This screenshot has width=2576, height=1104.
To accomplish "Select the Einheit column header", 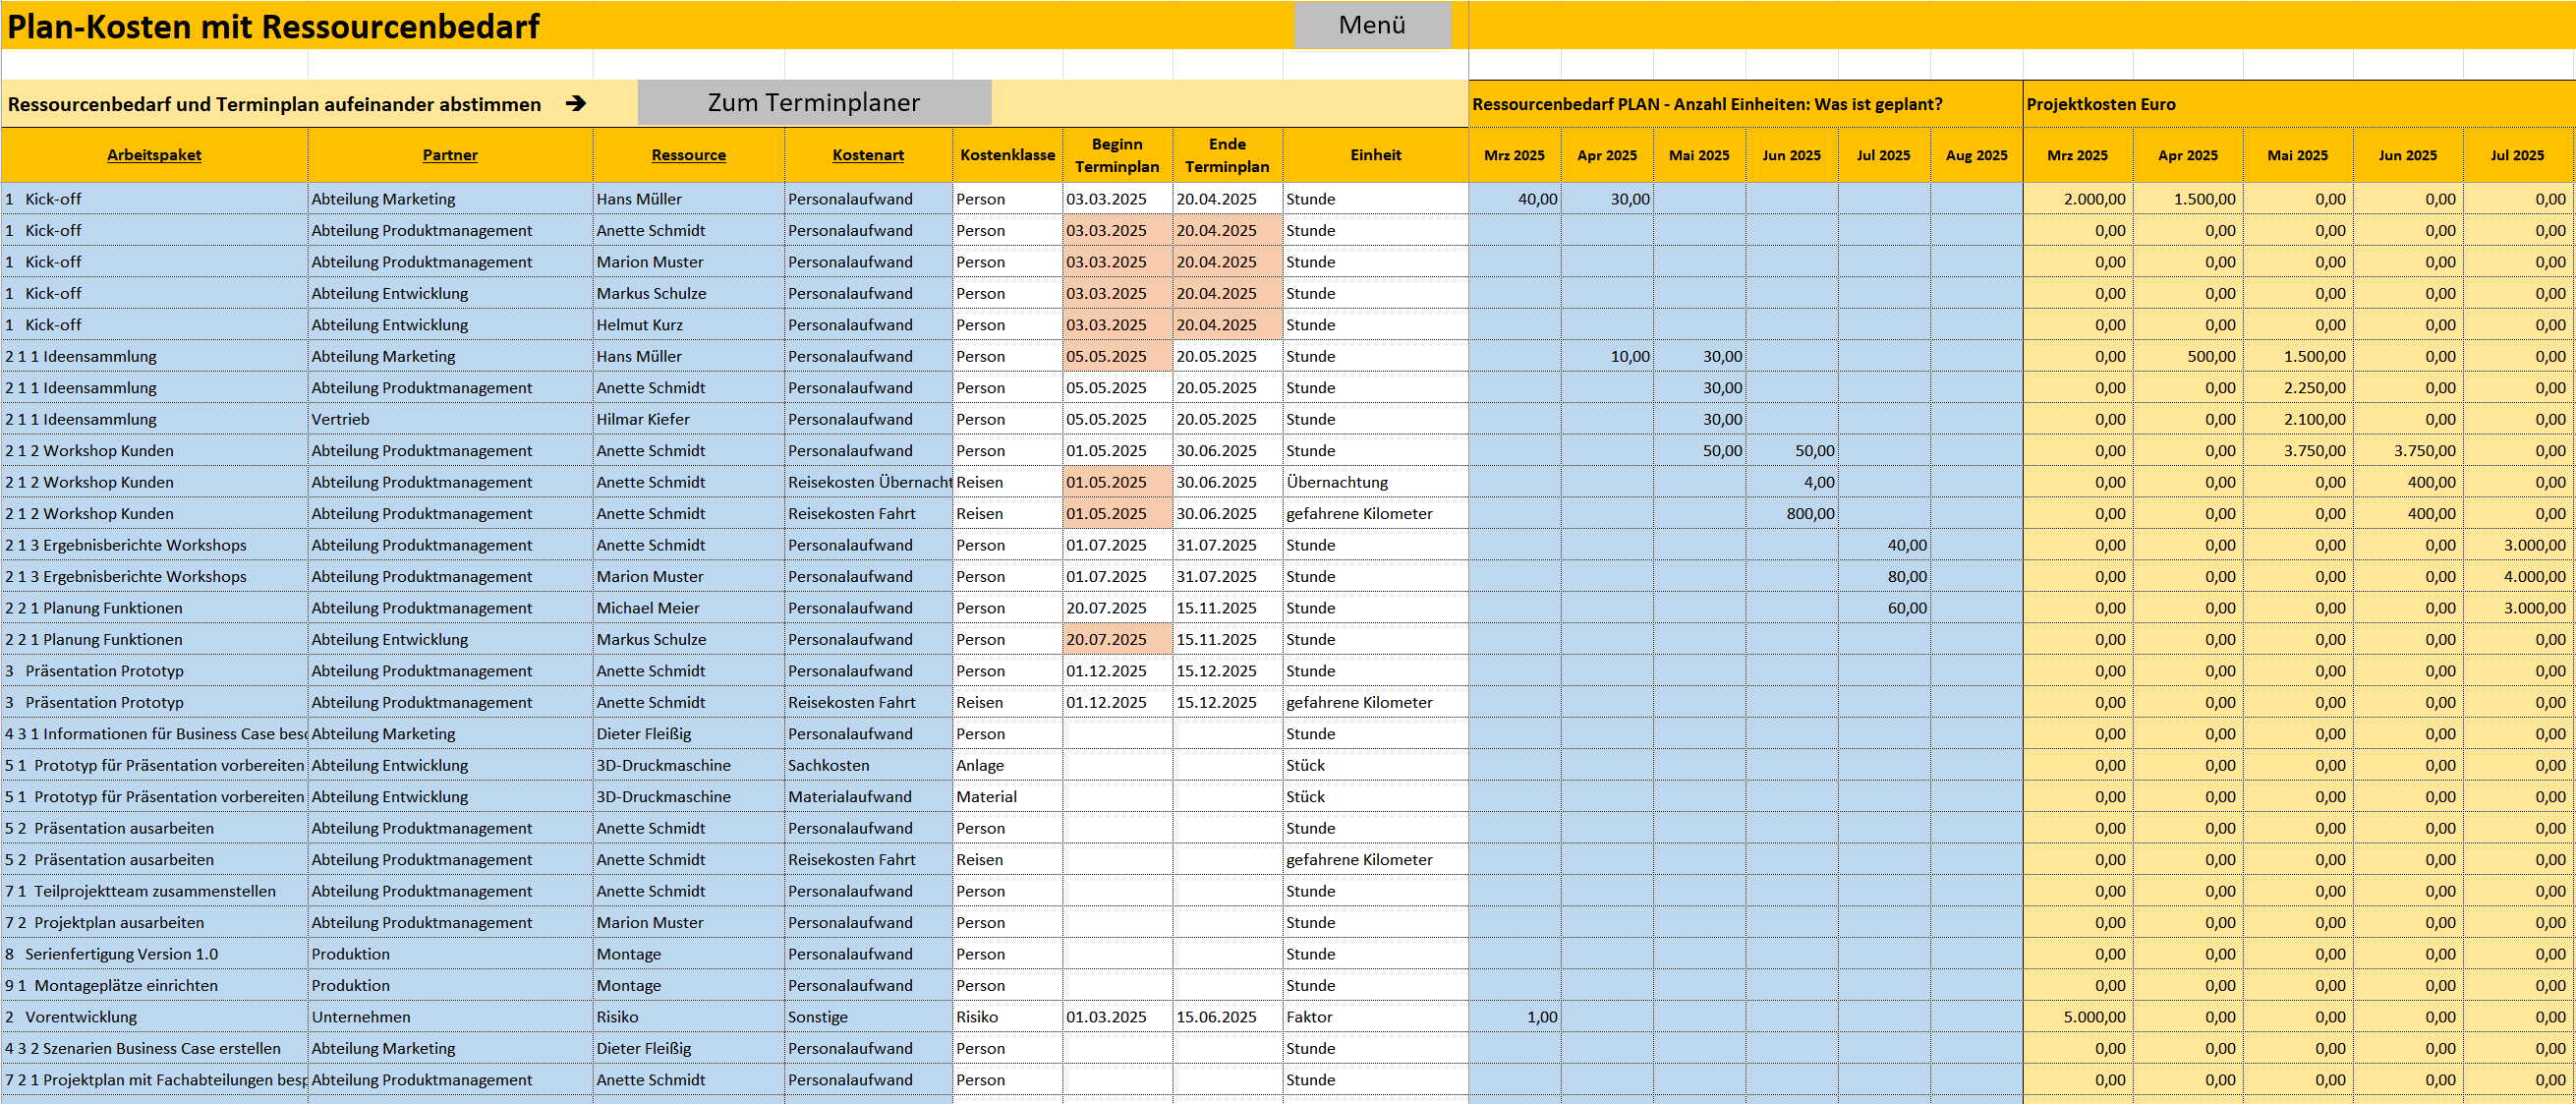I will point(1375,155).
